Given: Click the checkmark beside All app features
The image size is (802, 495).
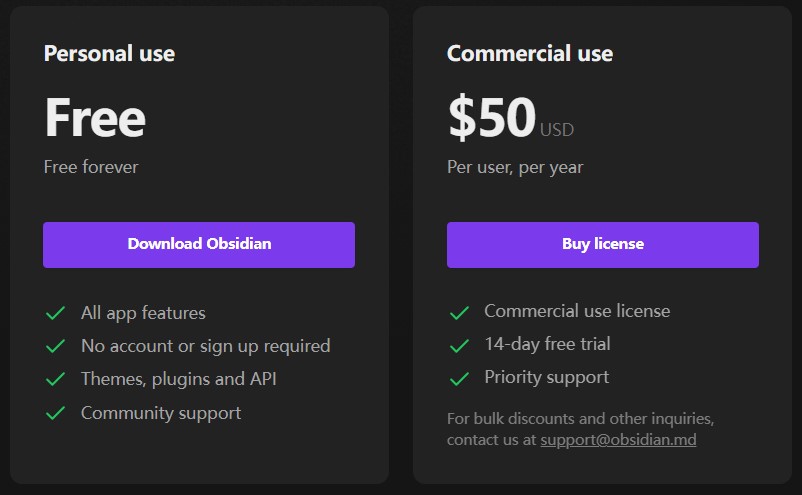Looking at the screenshot, I should tap(55, 313).
